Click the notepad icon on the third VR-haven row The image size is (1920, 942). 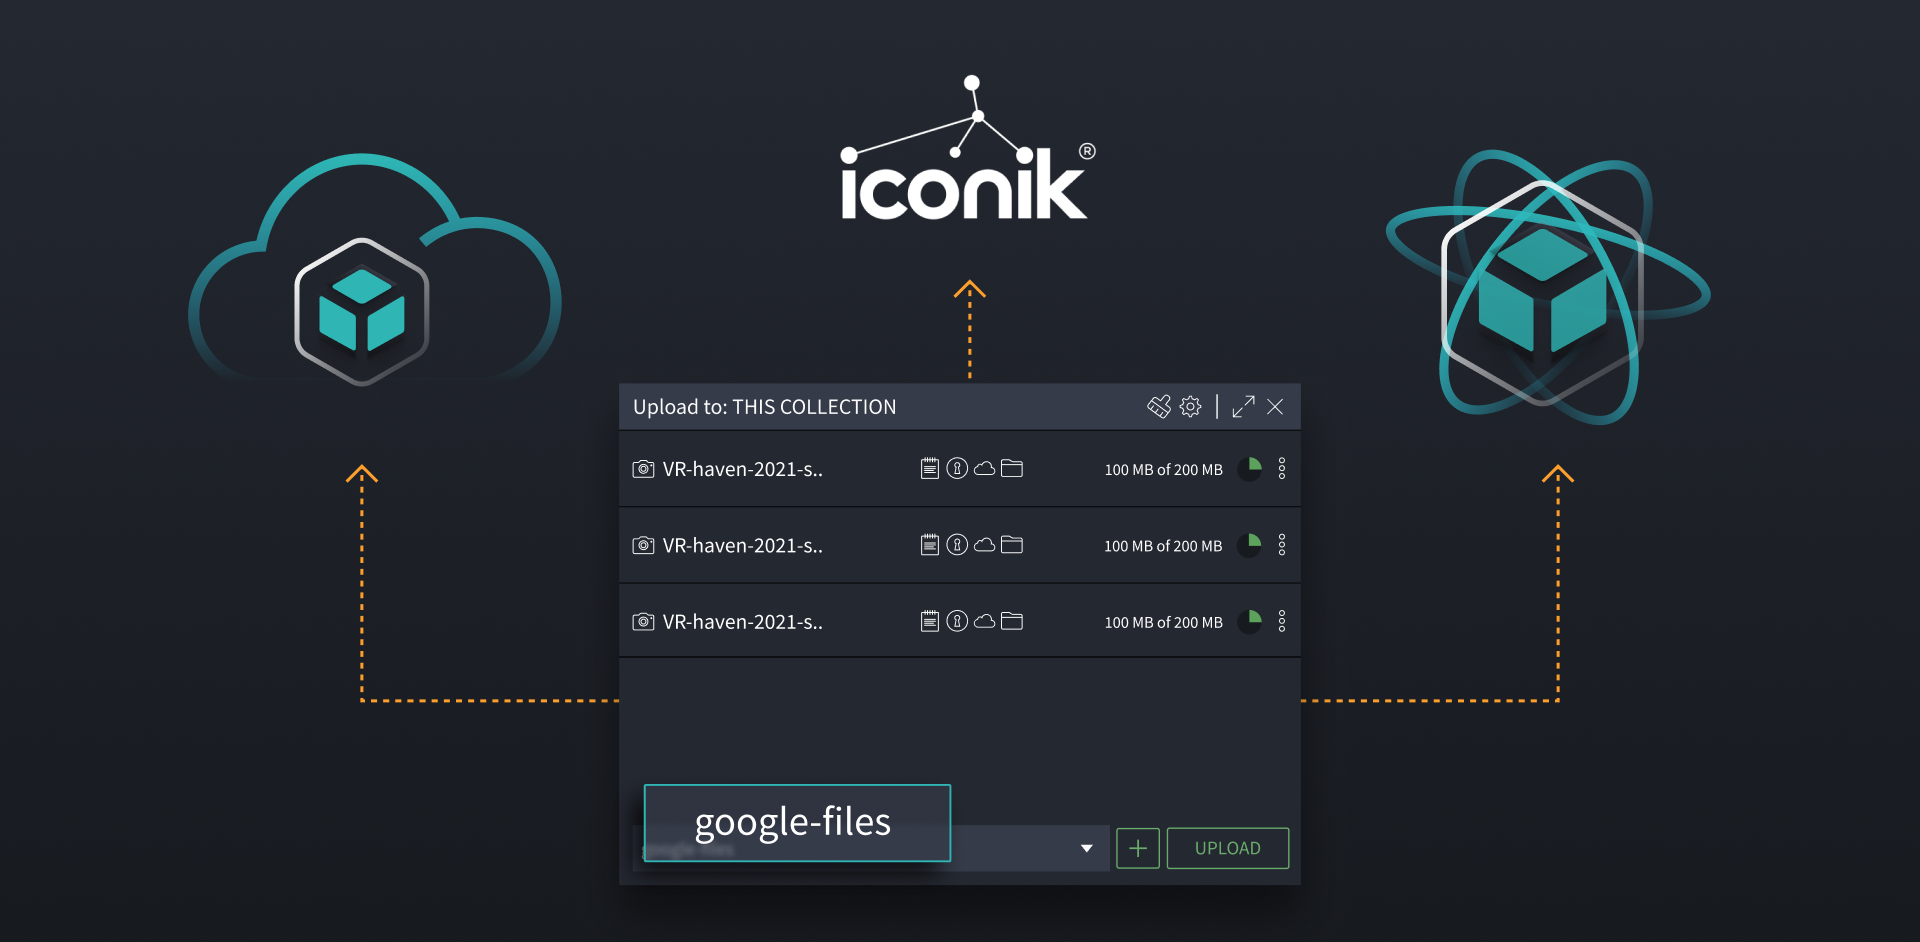pos(930,621)
